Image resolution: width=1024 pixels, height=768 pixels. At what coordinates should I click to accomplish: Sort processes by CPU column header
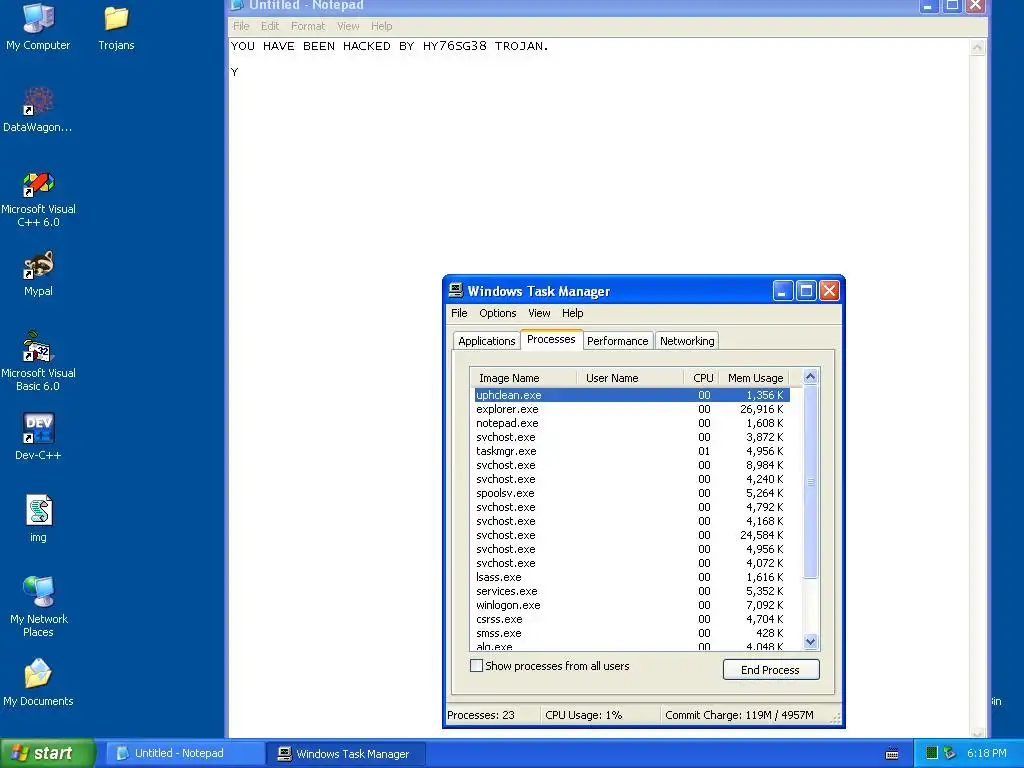tap(702, 378)
